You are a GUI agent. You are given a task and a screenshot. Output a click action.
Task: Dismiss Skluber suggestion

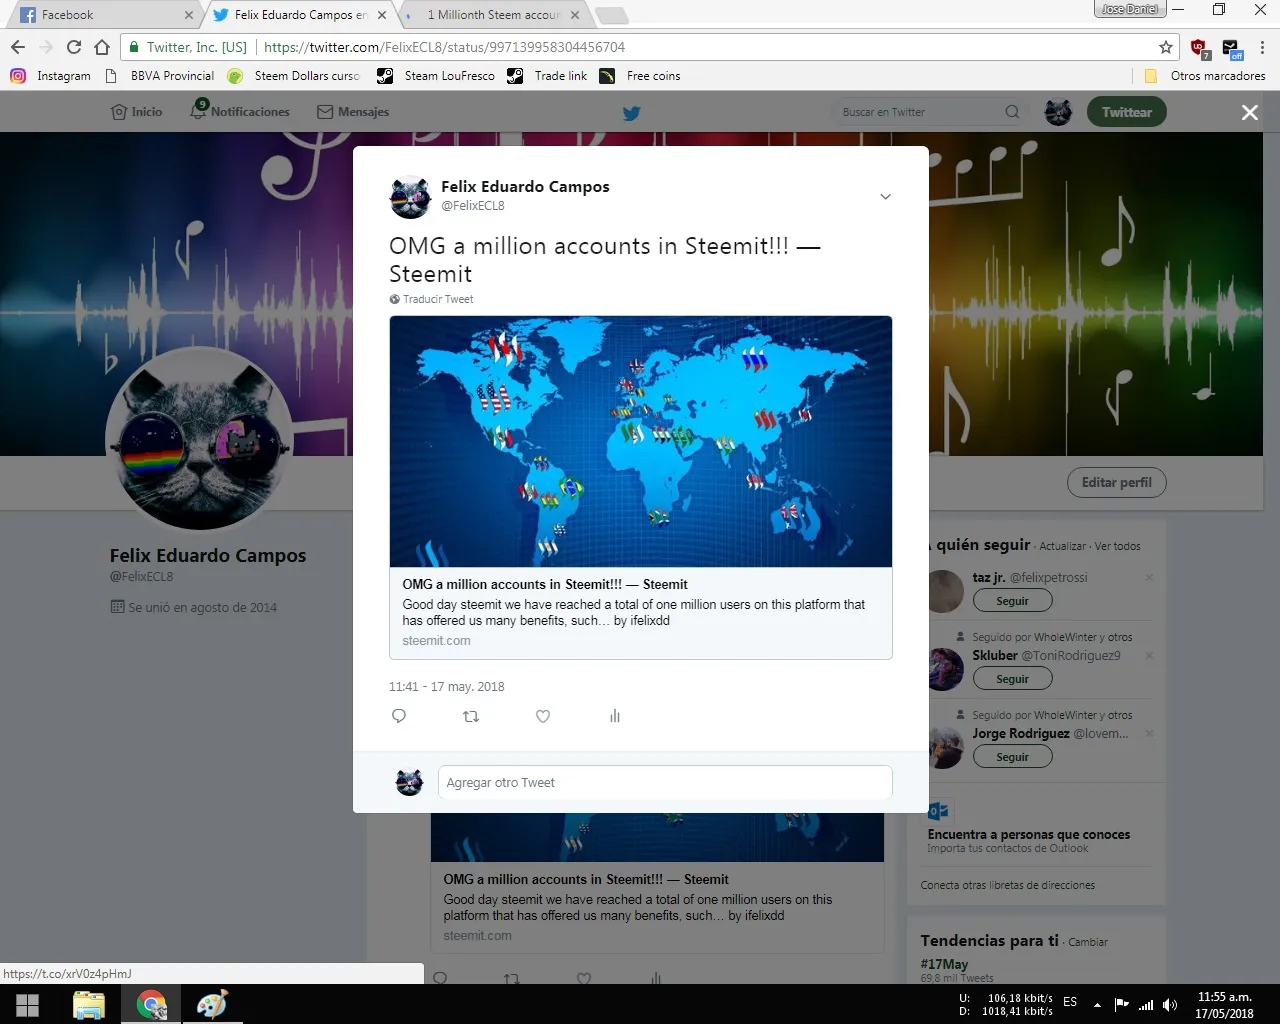1149,656
